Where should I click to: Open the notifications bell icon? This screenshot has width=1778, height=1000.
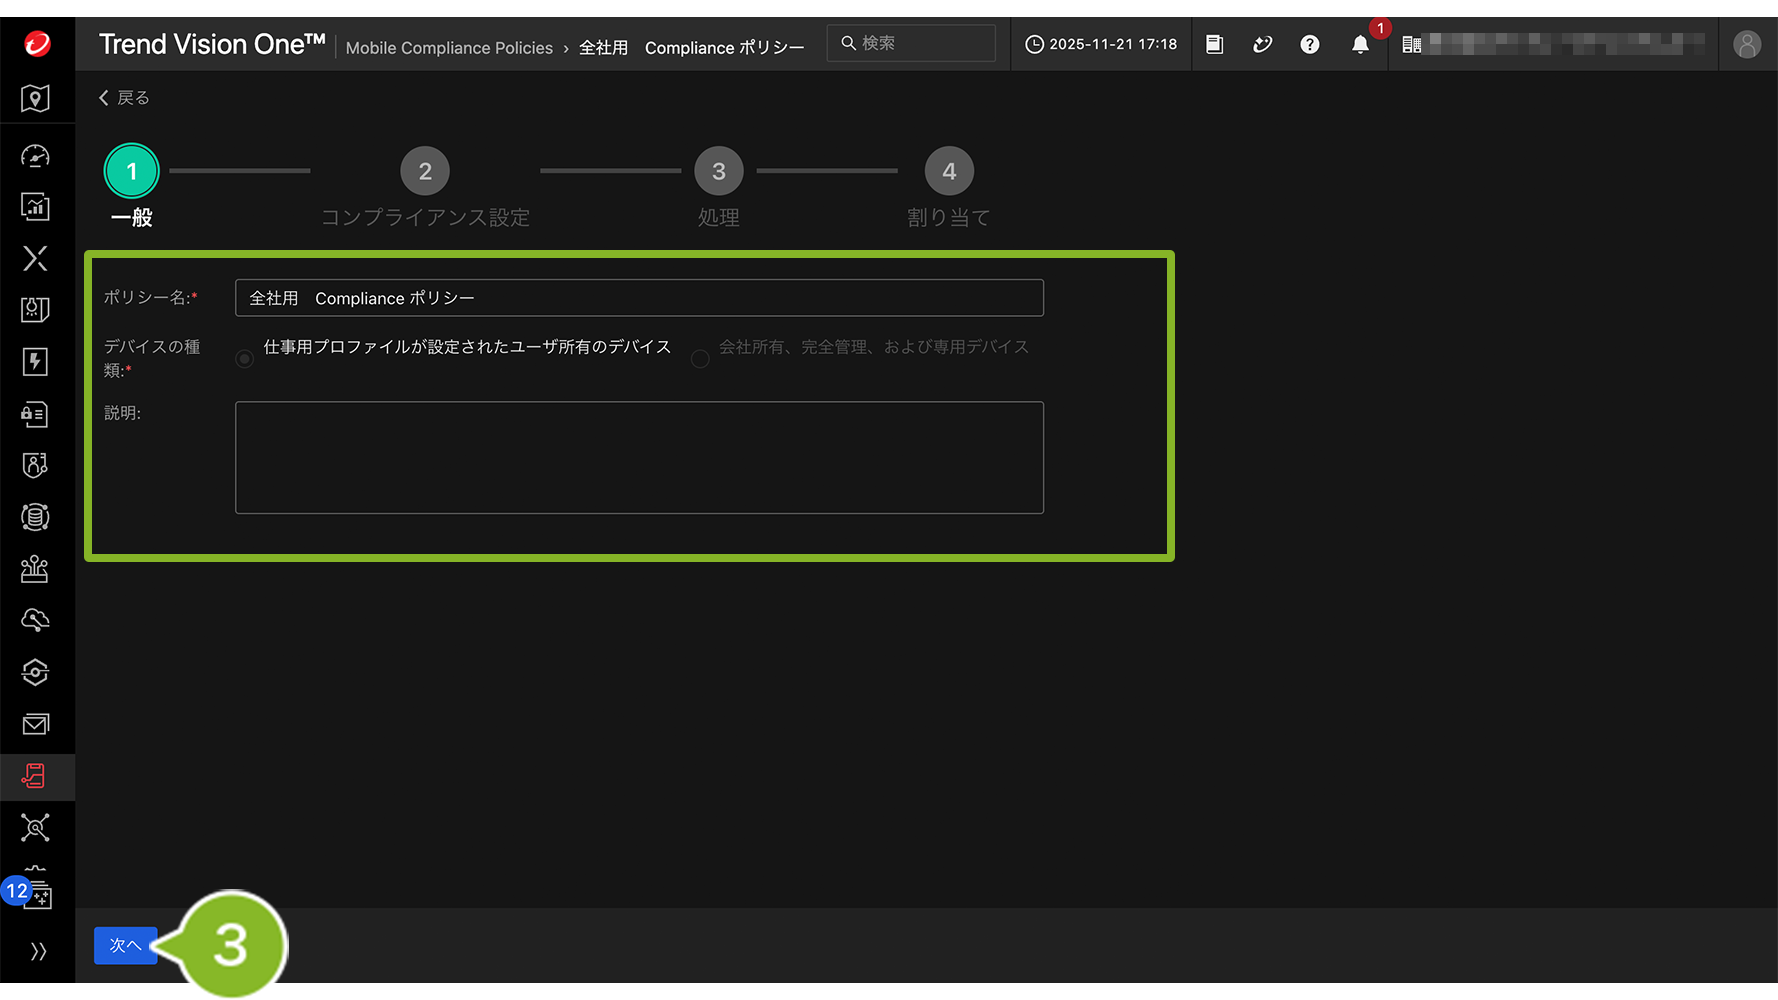1359,44
